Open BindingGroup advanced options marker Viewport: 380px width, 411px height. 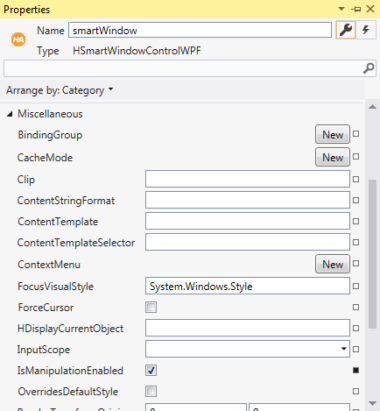(x=356, y=134)
